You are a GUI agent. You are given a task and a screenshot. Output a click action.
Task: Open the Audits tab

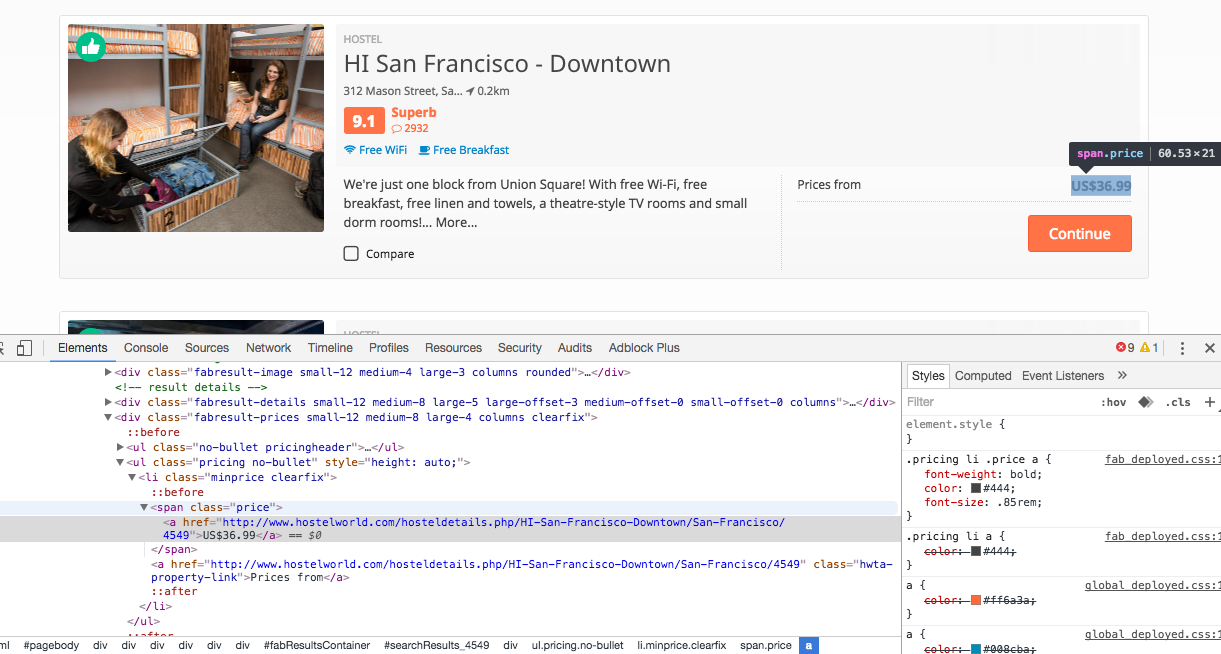click(575, 348)
